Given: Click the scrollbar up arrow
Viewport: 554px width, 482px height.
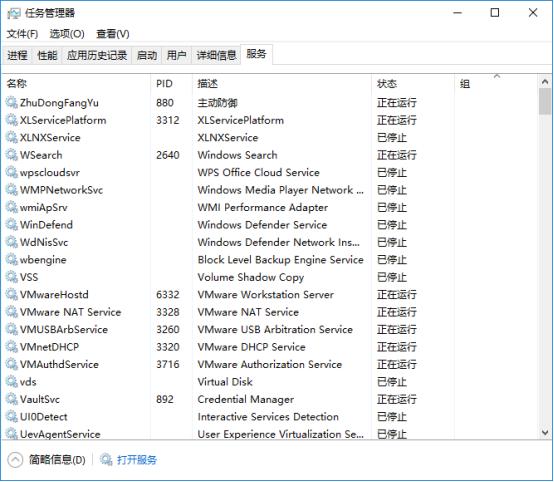Looking at the screenshot, I should tap(545, 82).
